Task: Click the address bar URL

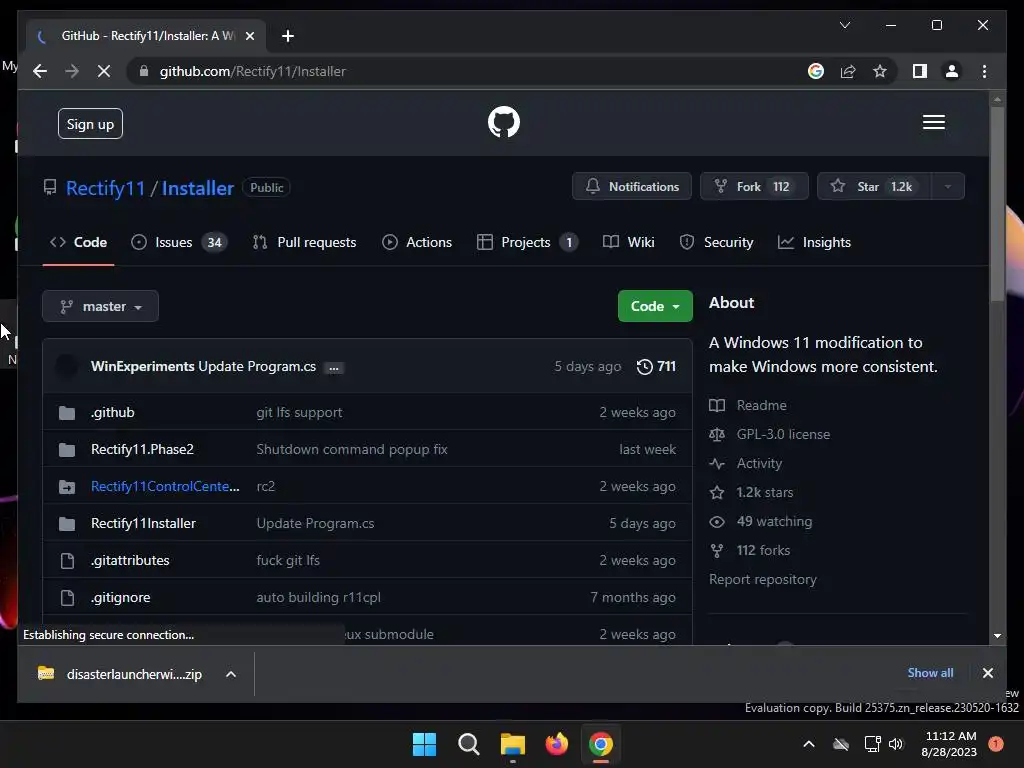Action: pos(253,71)
